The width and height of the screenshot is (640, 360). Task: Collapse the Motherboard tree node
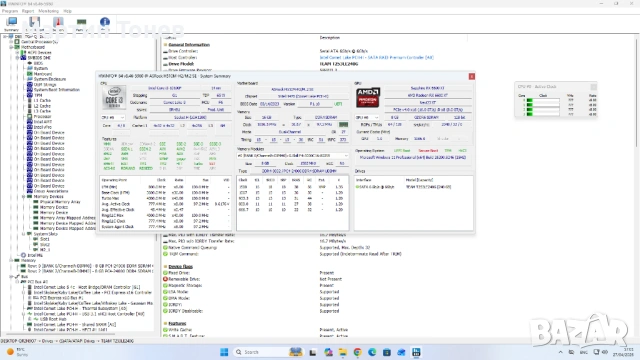pos(11,47)
